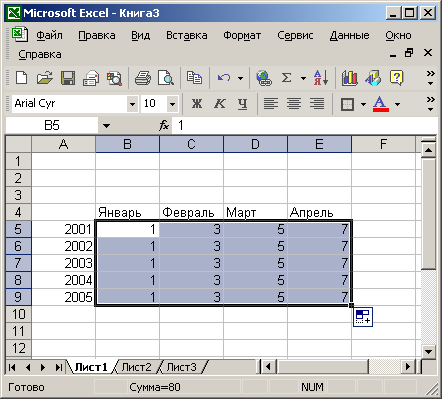This screenshot has width=442, height=399.
Task: Align text left
Action: (x=271, y=104)
